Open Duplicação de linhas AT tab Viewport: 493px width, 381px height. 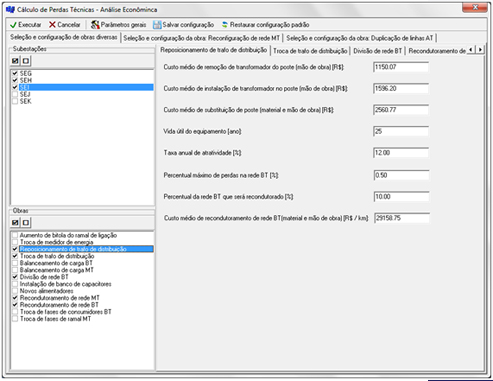360,38
